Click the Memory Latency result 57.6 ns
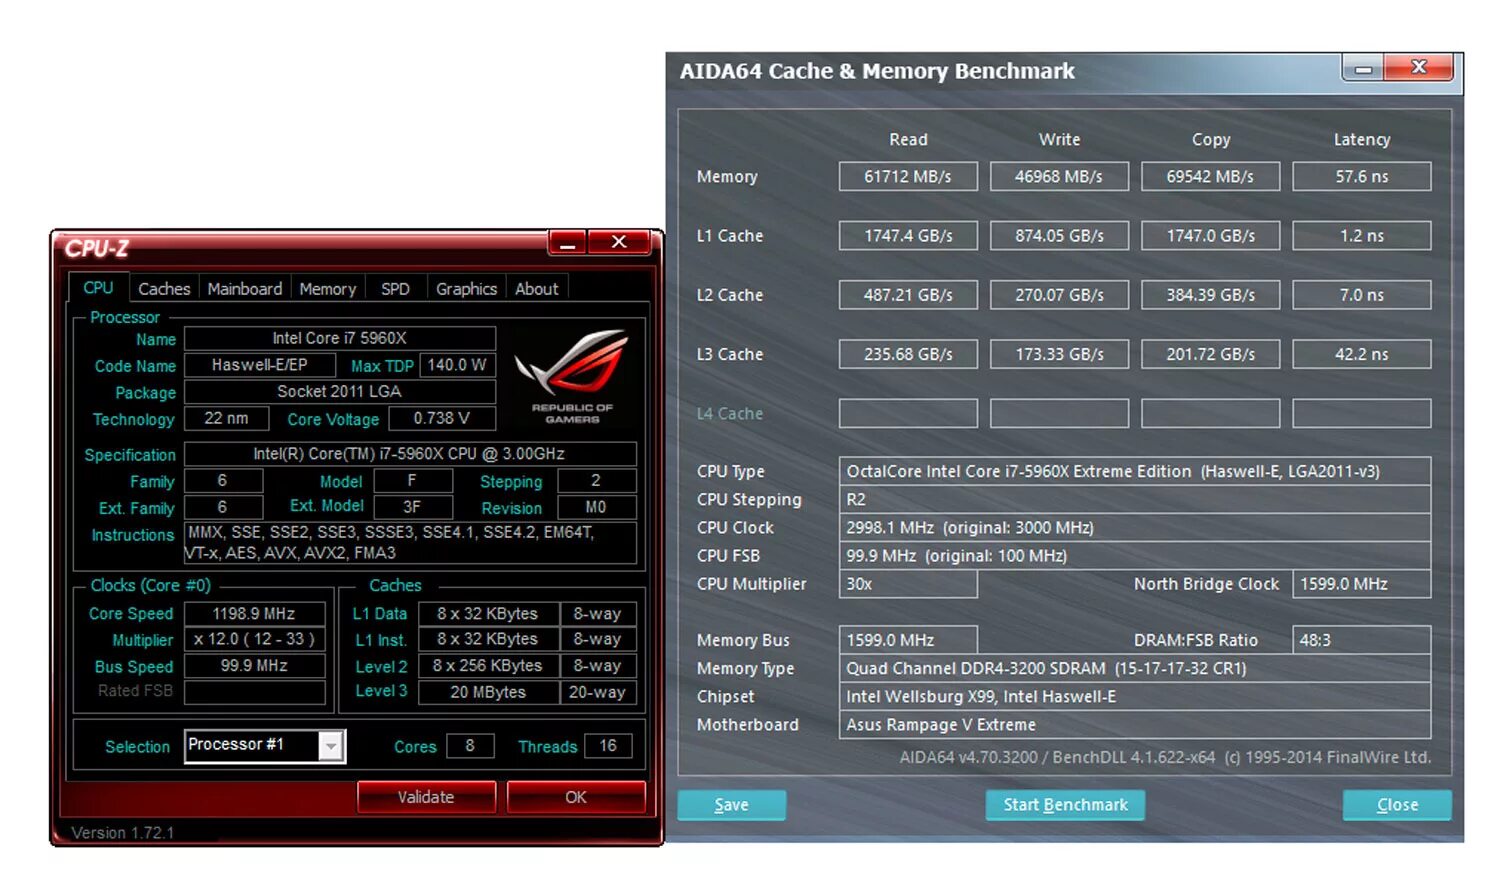This screenshot has height=877, width=1500. point(1362,177)
